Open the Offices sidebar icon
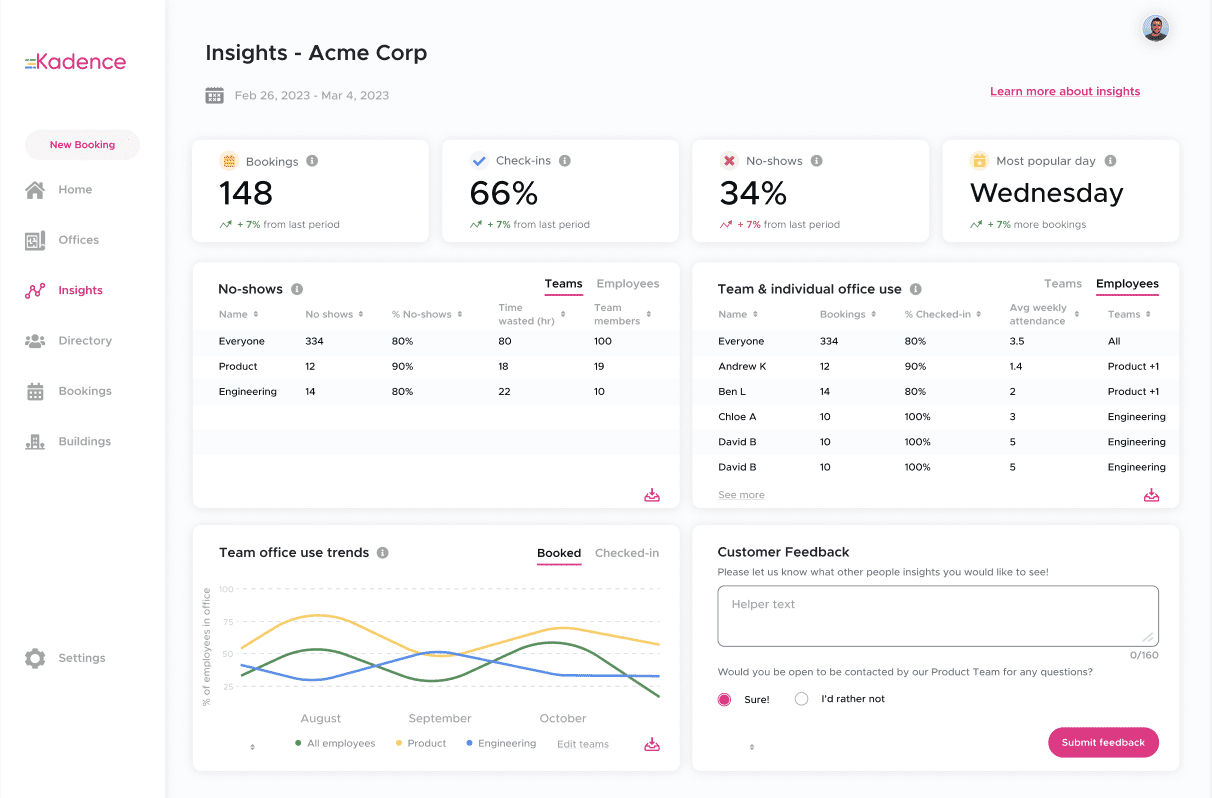The width and height of the screenshot is (1212, 798). (x=35, y=240)
